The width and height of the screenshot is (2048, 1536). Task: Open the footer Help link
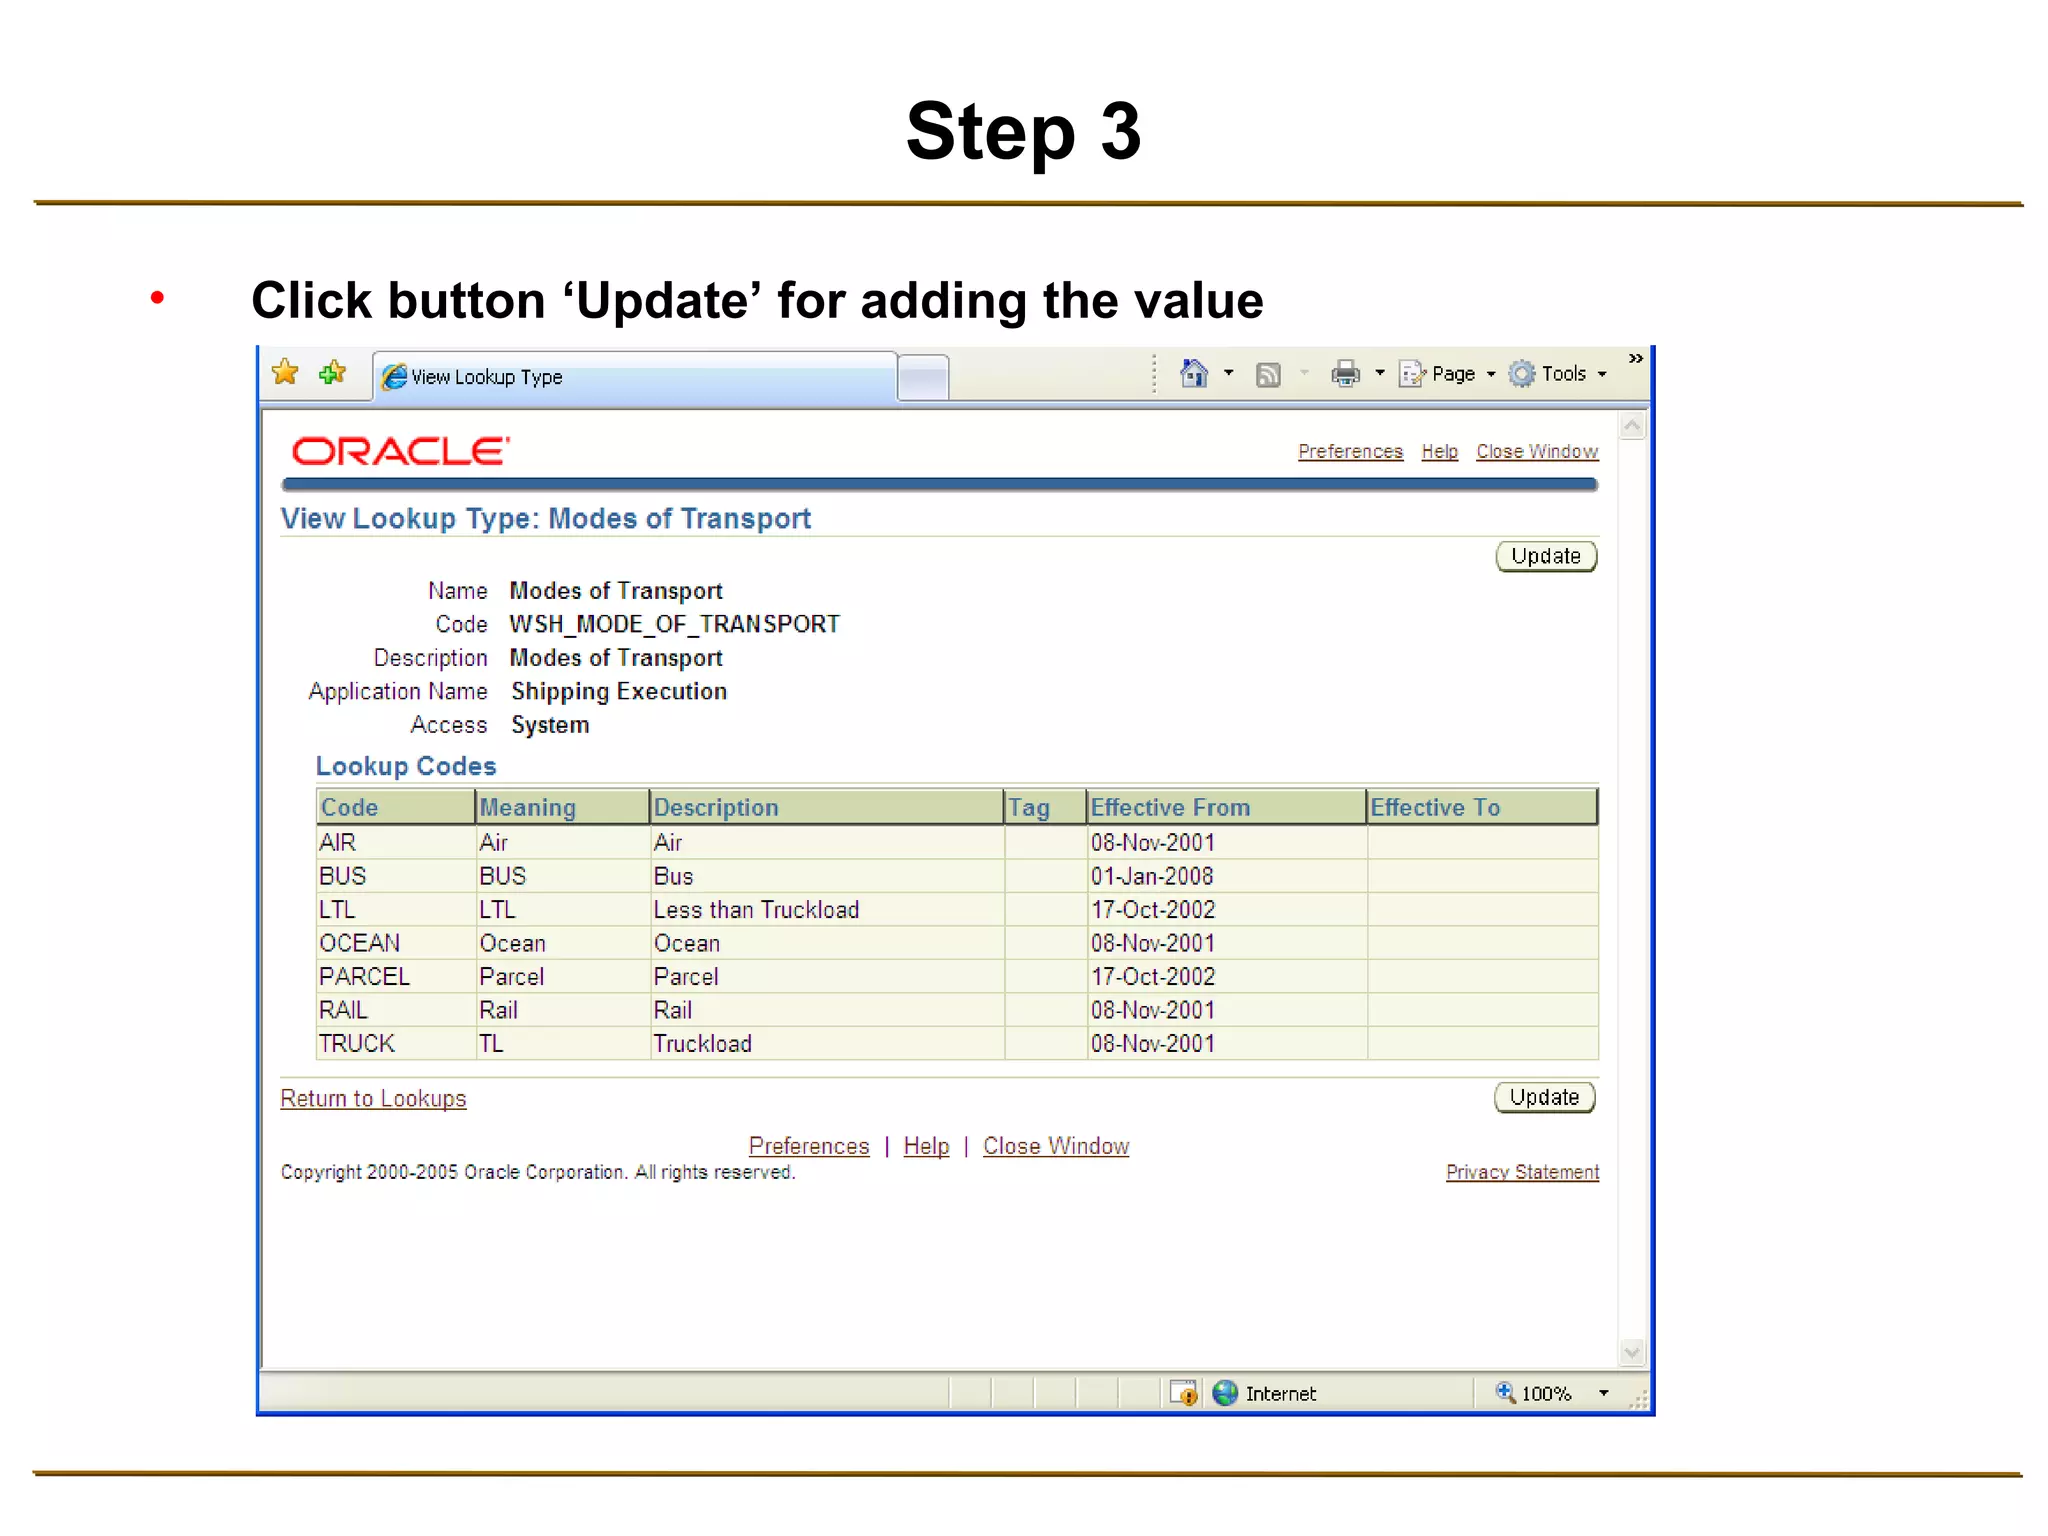[x=926, y=1146]
